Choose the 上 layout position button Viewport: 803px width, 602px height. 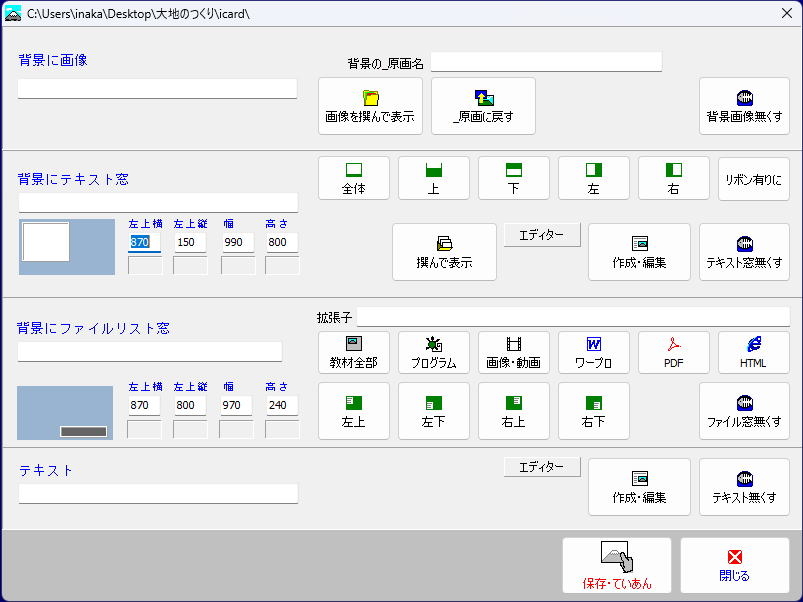tap(433, 179)
